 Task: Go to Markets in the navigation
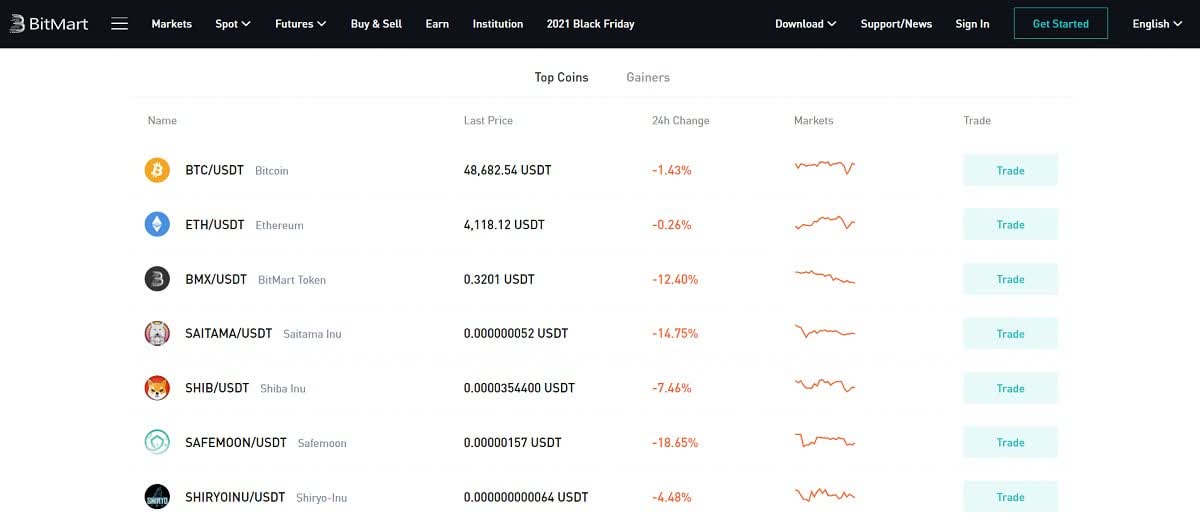point(171,24)
